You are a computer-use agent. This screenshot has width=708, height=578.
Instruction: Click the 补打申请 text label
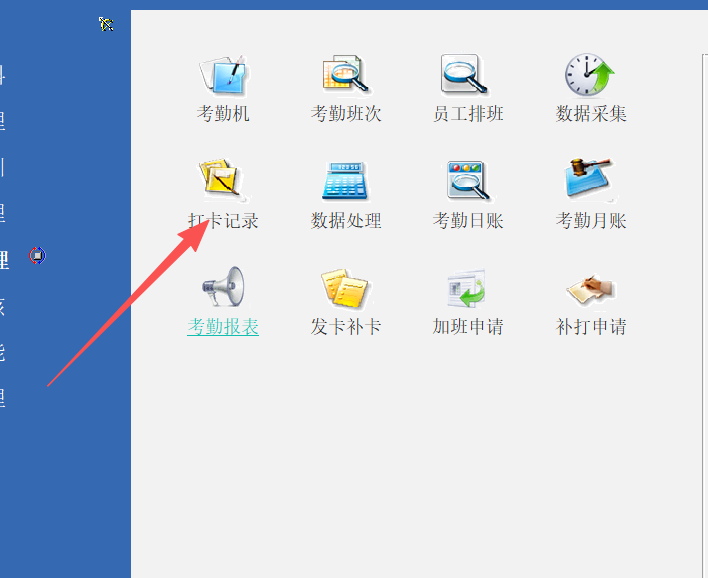[591, 326]
